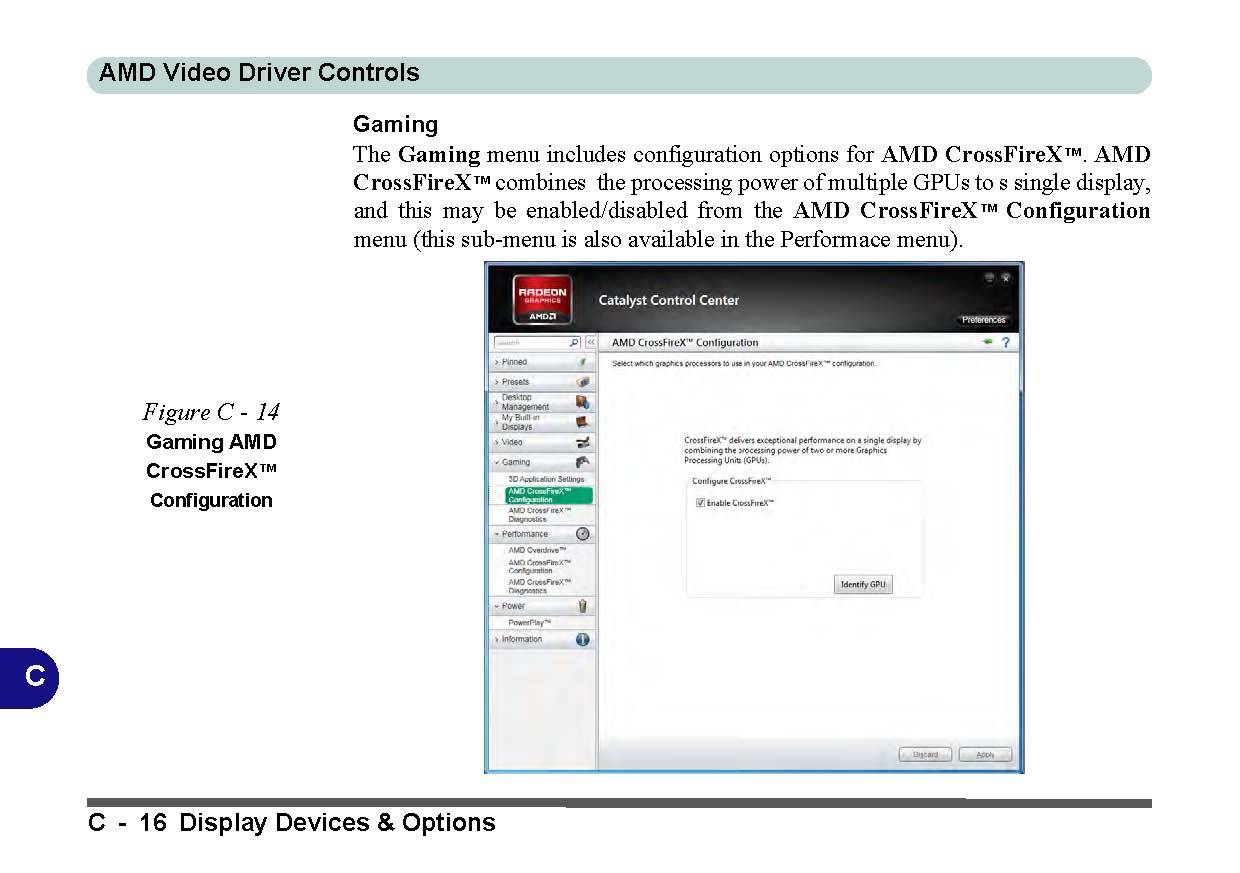Open AMD CrossFireX Configuration under Performance

click(540, 566)
